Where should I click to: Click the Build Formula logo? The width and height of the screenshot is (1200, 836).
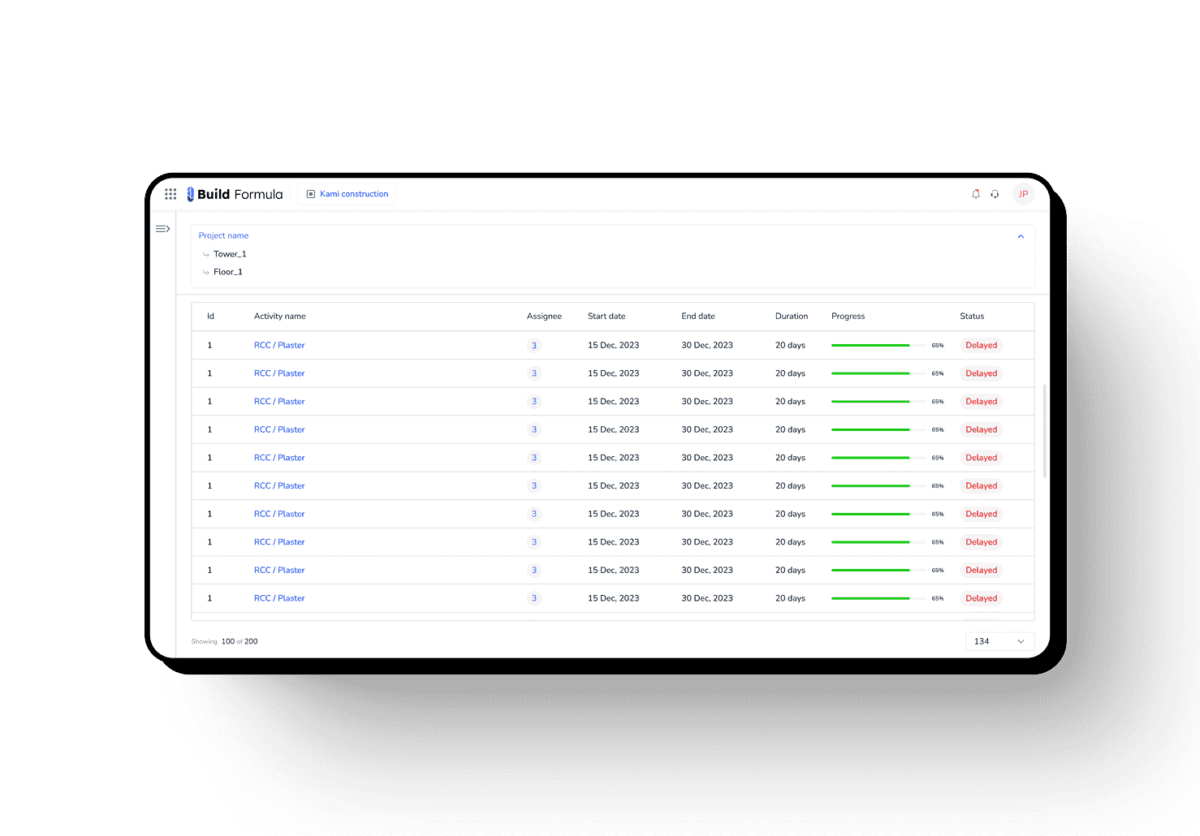pyautogui.click(x=235, y=194)
